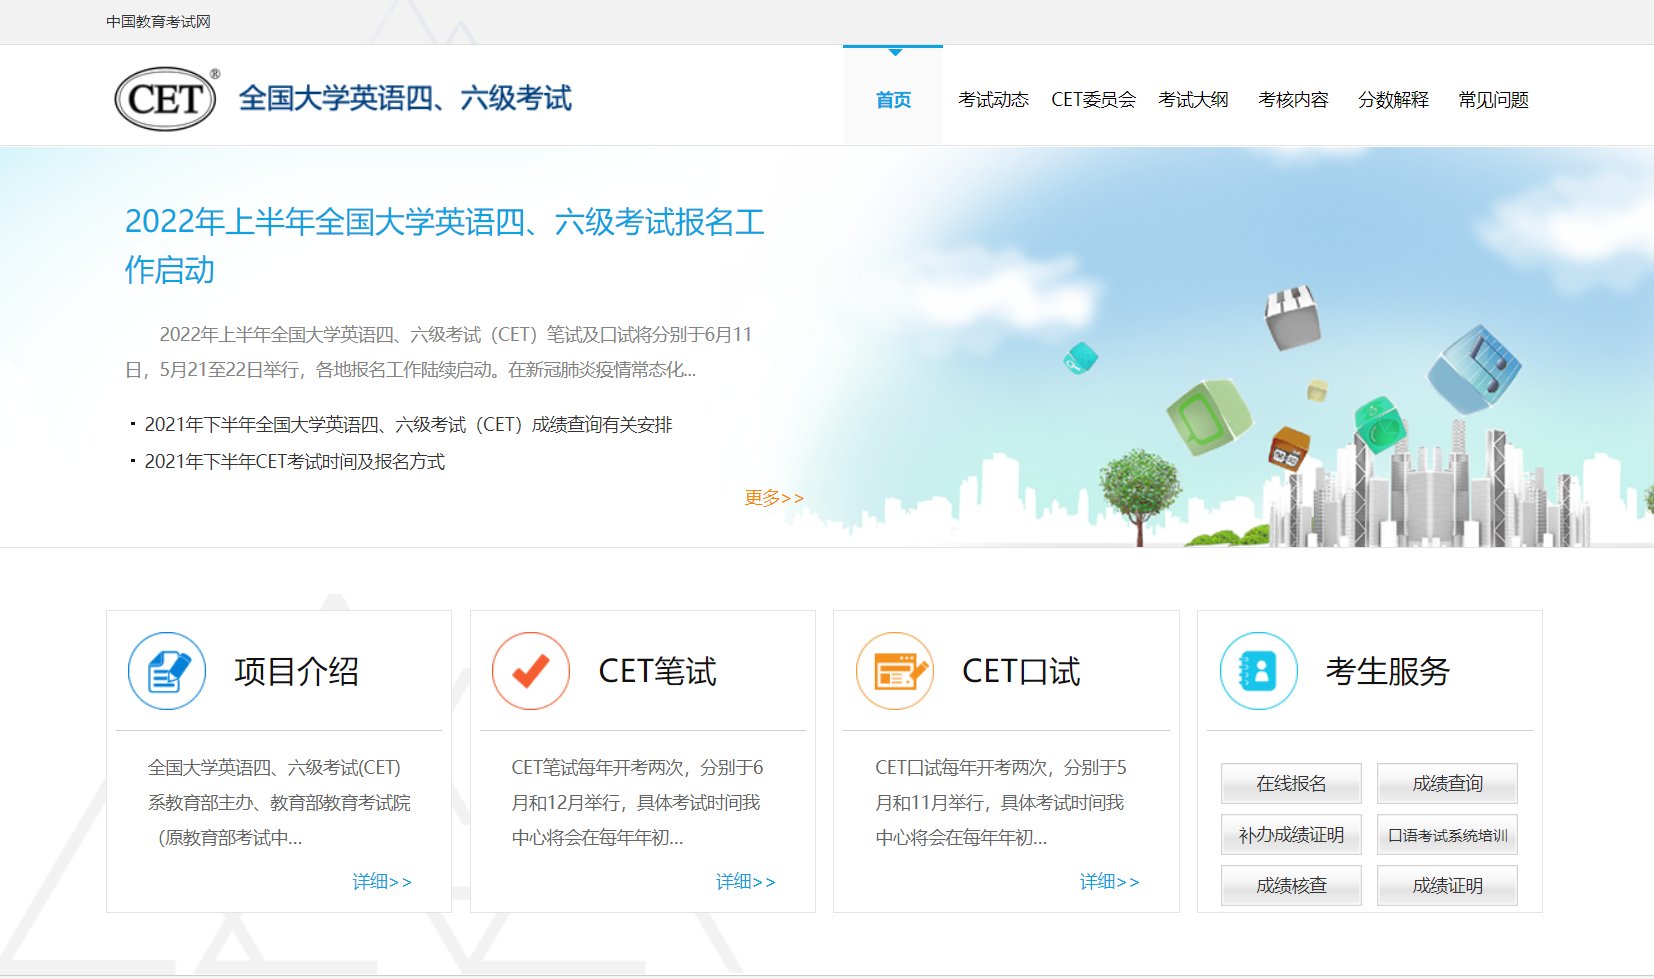Switch to the 考核内容 section
This screenshot has height=979, width=1654.
click(1293, 99)
